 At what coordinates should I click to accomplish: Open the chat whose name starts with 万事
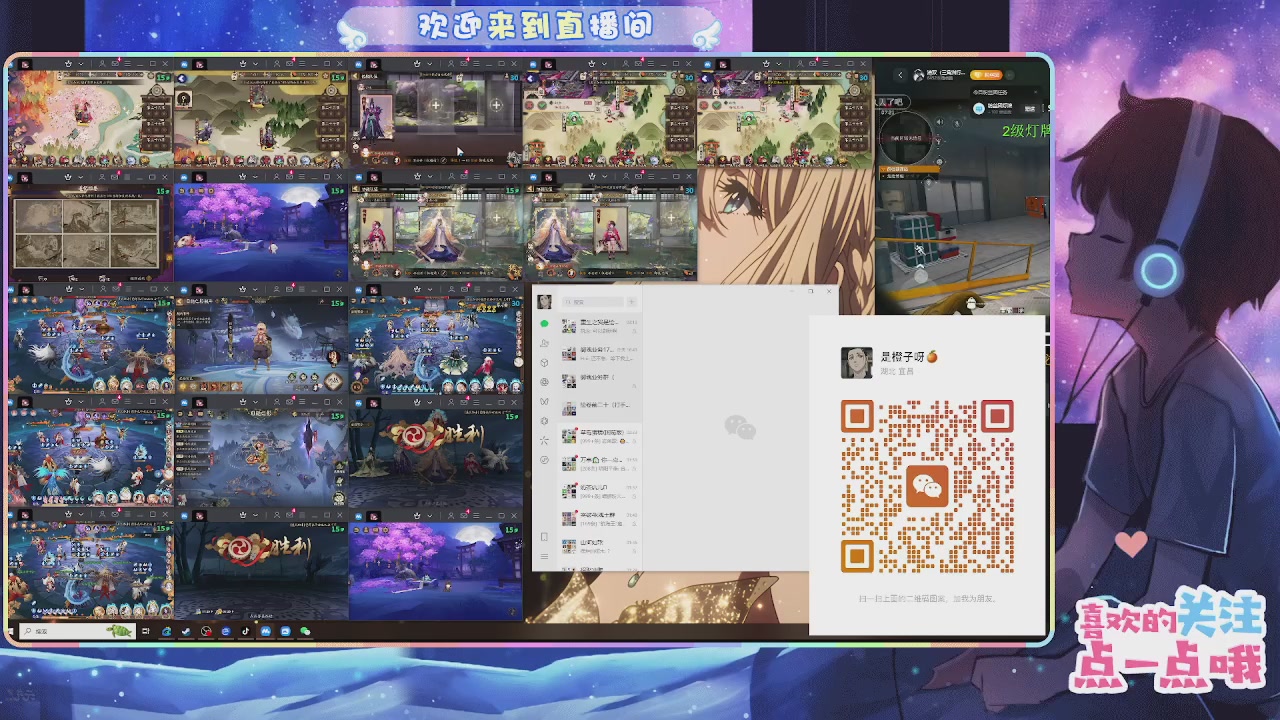pos(600,463)
